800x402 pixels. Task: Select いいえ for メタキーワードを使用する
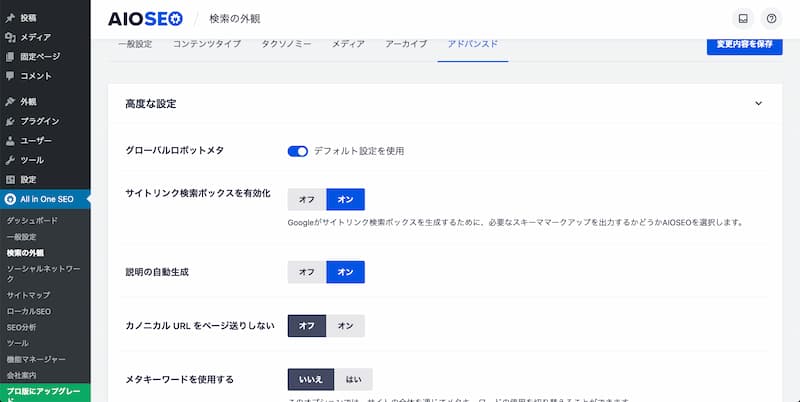tap(311, 380)
